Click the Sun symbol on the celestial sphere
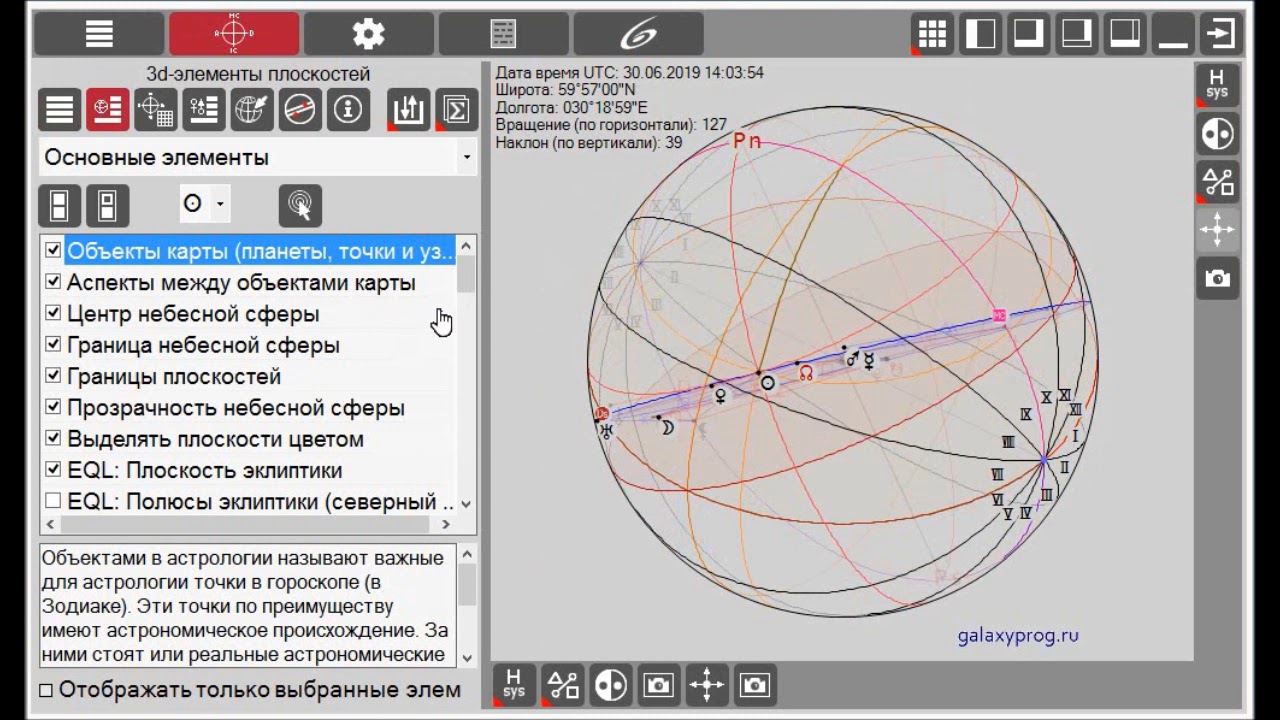The height and width of the screenshot is (720, 1280). pos(767,383)
